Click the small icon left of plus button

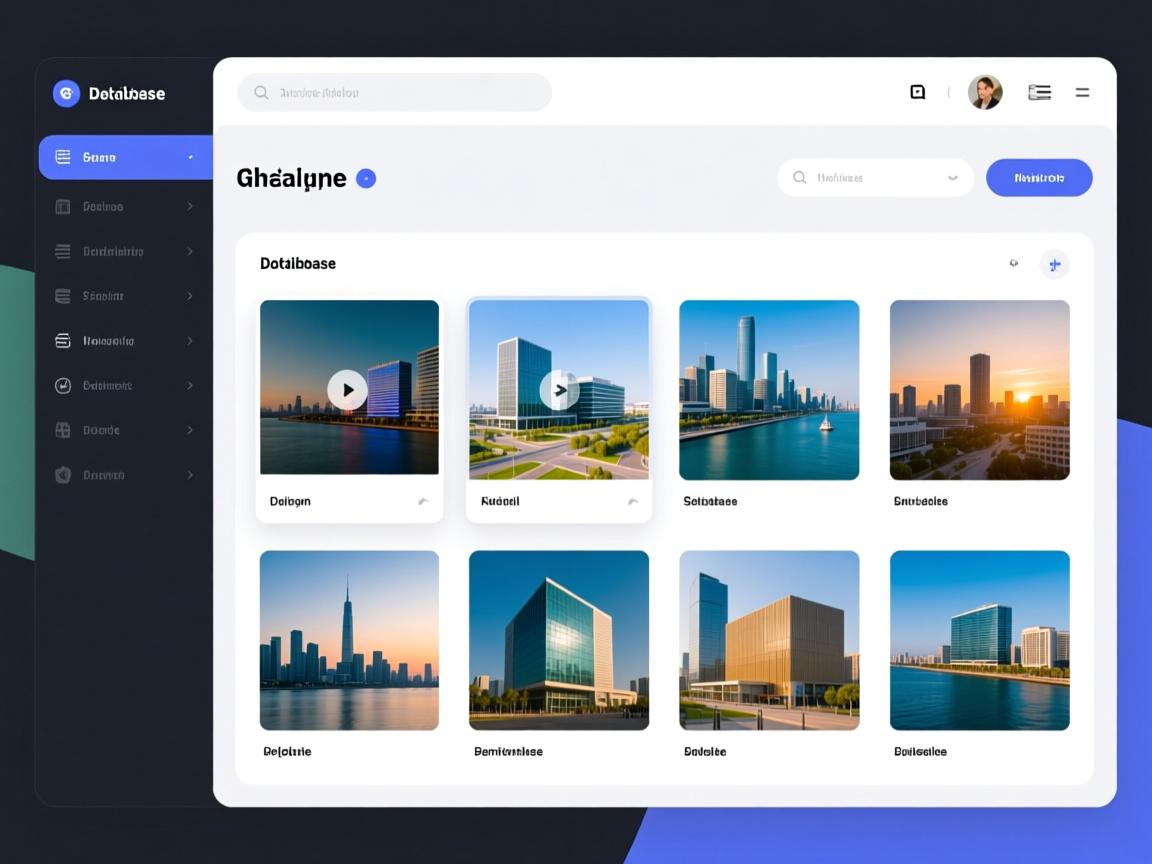pyautogui.click(x=1013, y=264)
